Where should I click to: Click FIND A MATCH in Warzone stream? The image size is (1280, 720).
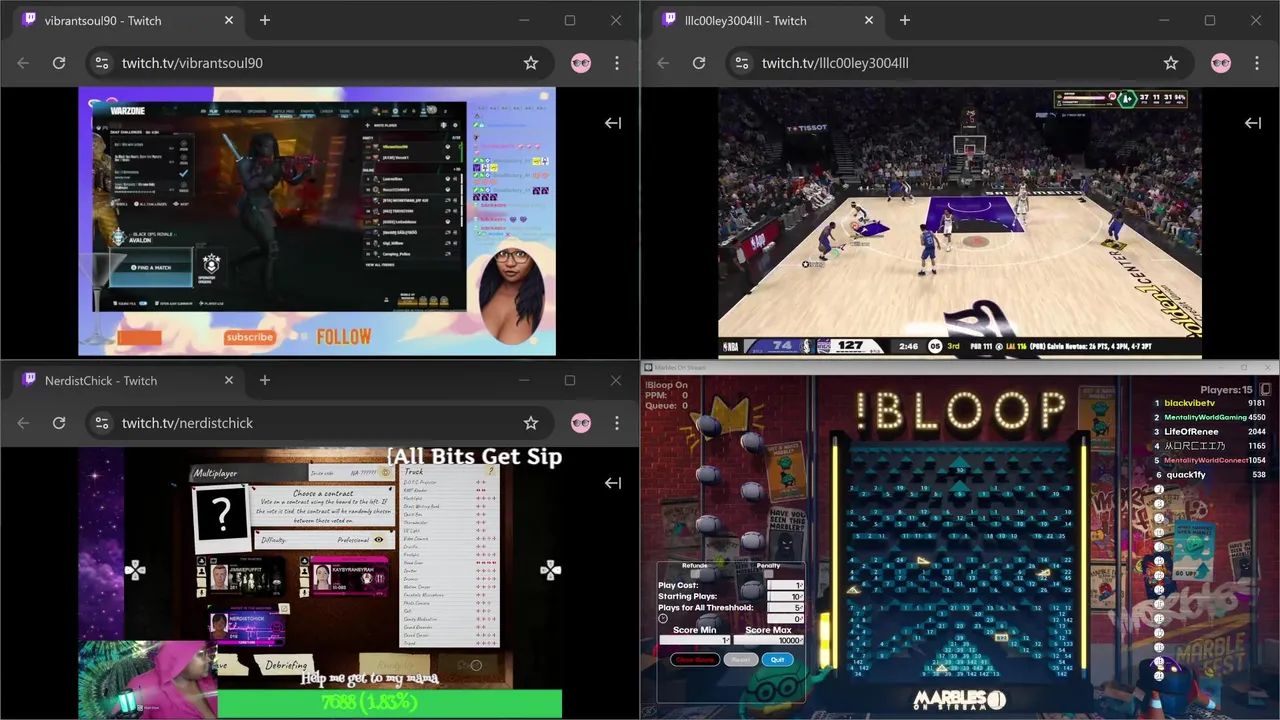coord(153,267)
